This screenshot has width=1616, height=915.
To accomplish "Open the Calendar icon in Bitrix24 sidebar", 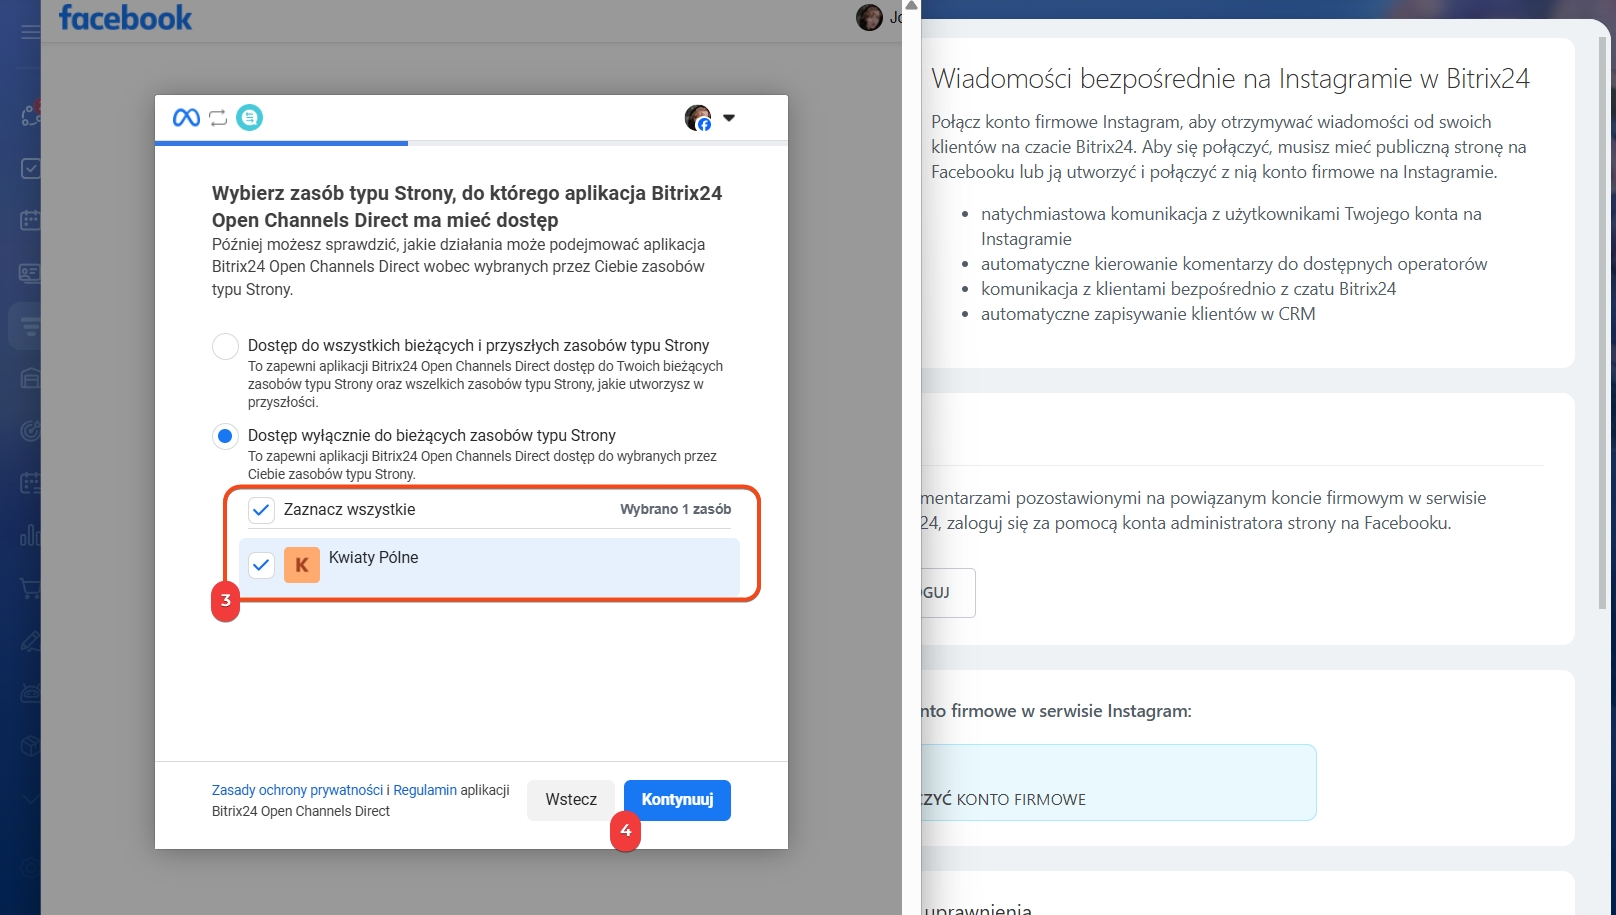I will (30, 220).
